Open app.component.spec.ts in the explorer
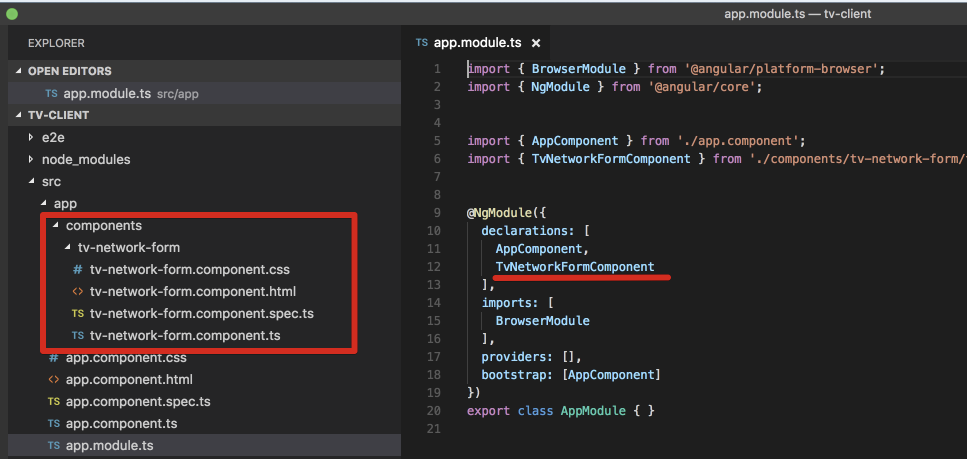 pos(137,402)
